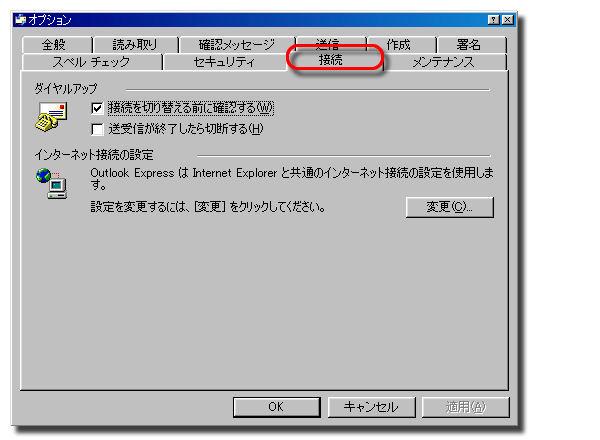Open the 作成 tab
The image size is (600, 440).
401,45
